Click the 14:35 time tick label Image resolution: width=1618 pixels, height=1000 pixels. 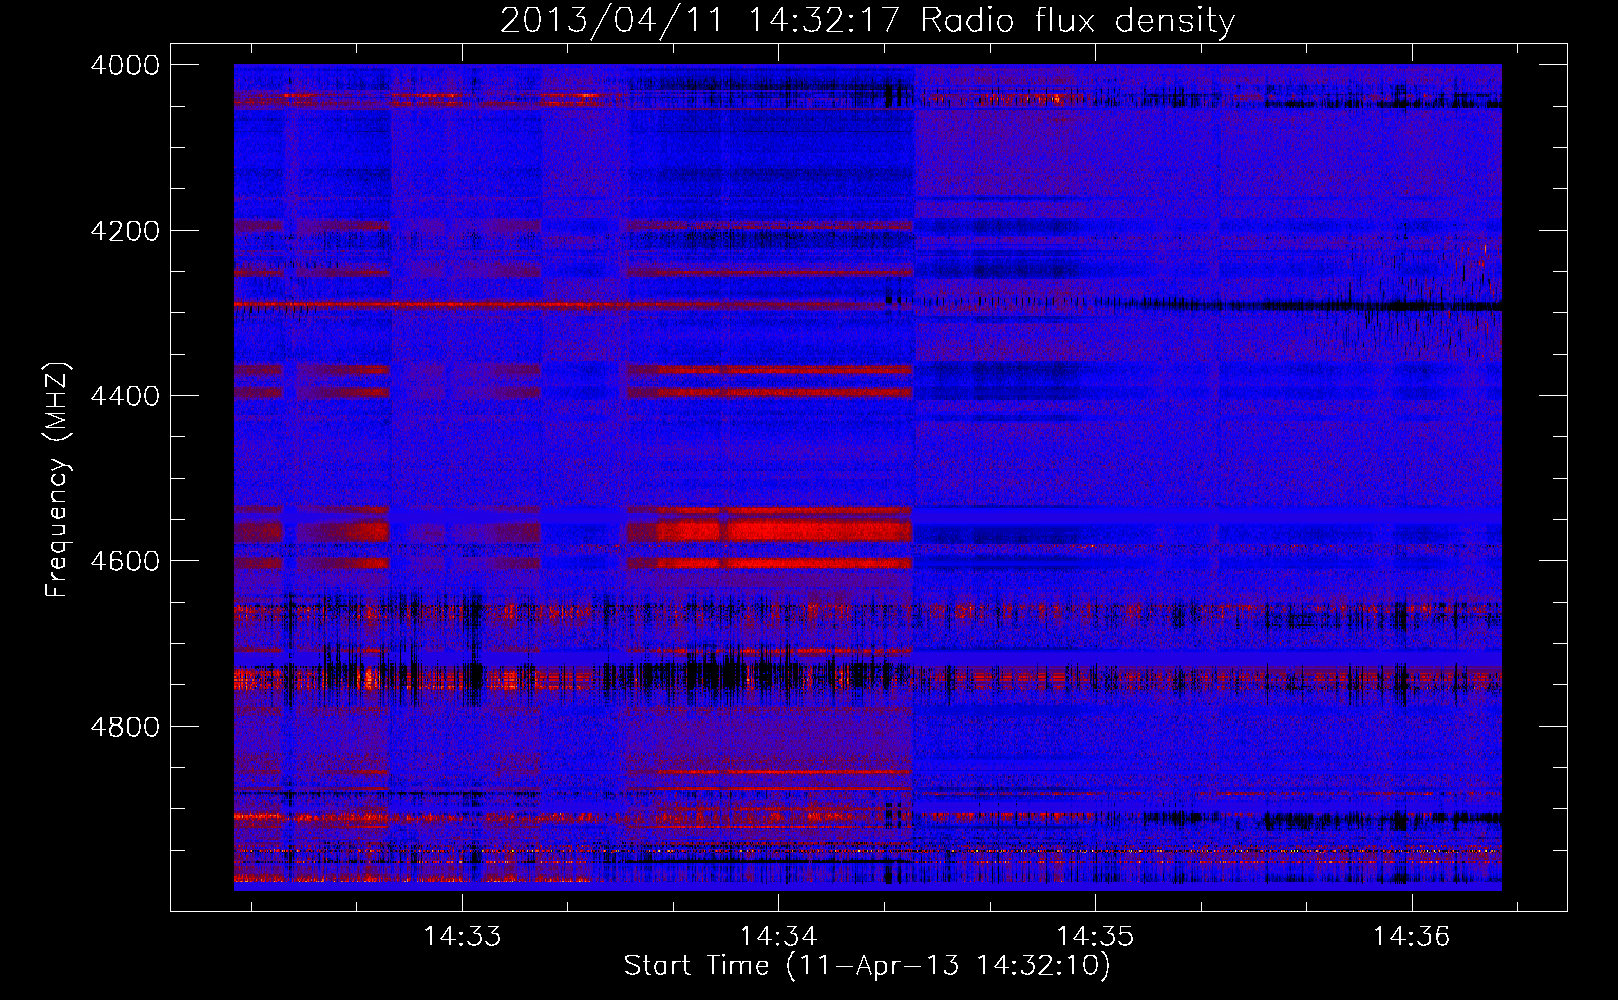[x=1095, y=937]
